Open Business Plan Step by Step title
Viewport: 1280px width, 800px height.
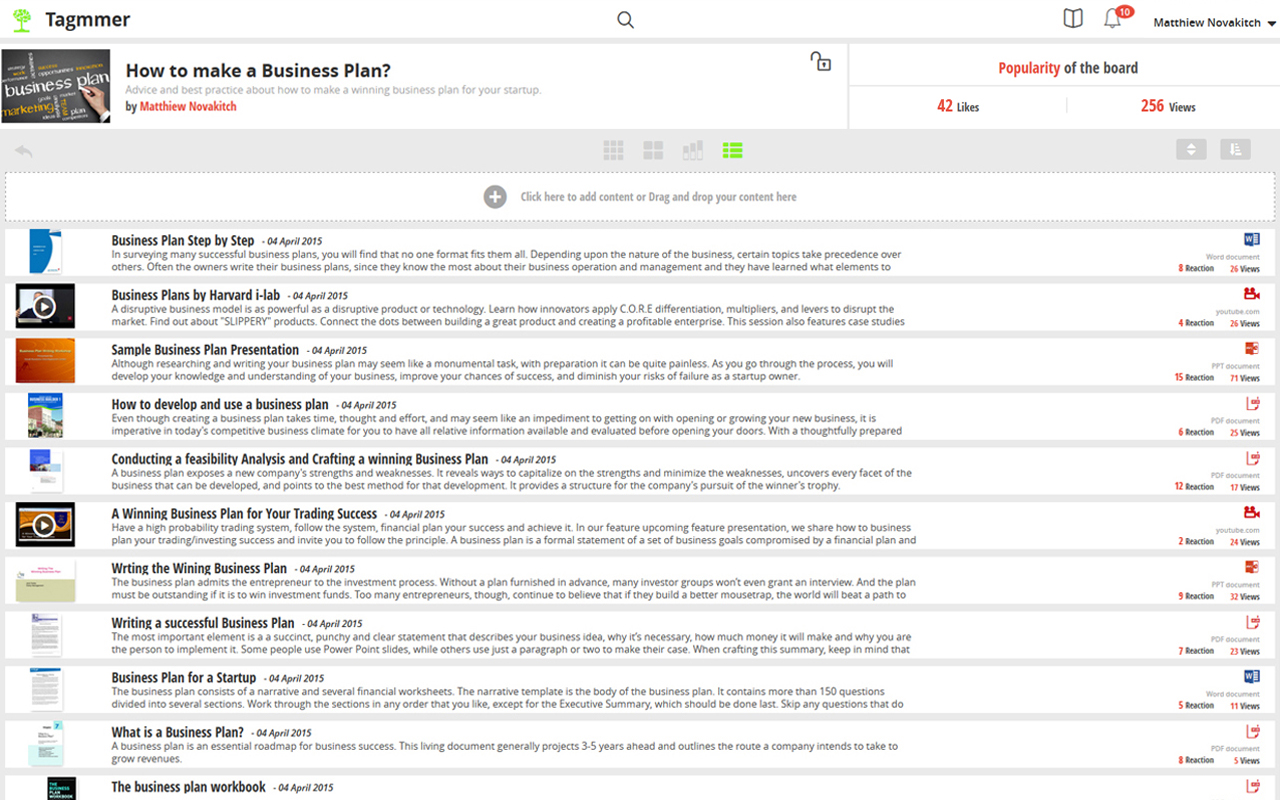(183, 240)
